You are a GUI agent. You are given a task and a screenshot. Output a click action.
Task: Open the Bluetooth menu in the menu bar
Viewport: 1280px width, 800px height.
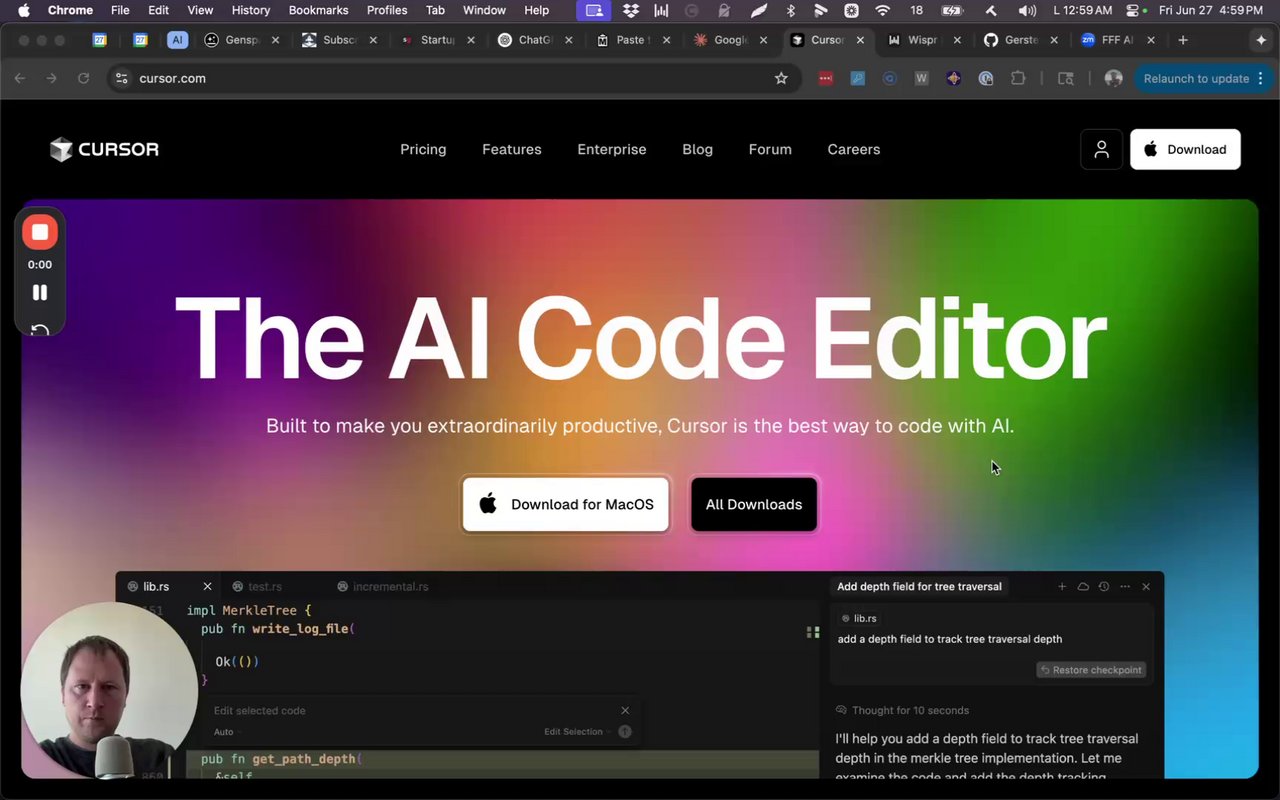pos(790,10)
